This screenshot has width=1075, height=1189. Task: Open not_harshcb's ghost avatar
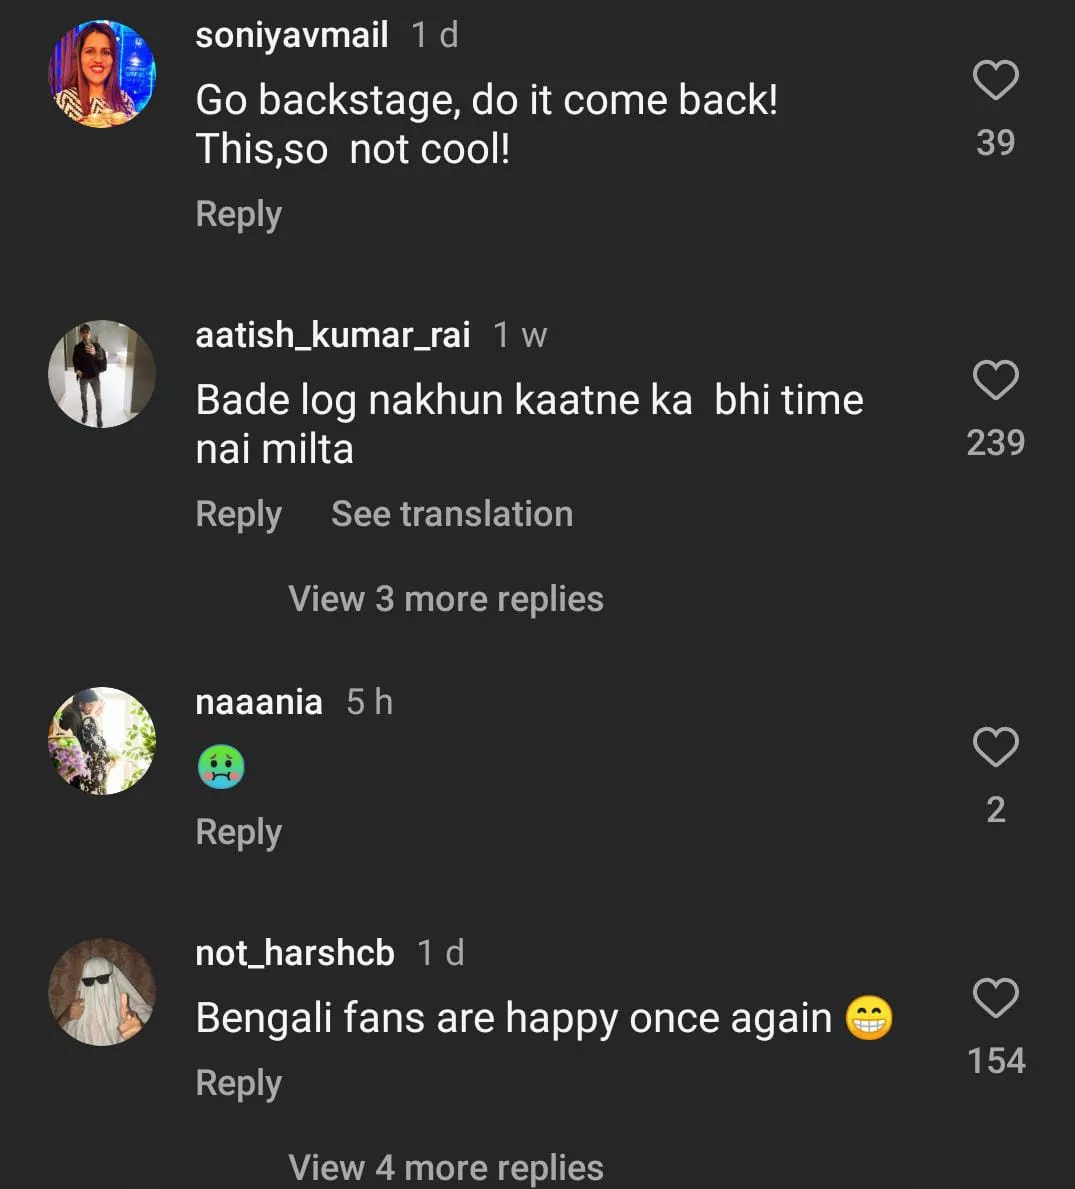pyautogui.click(x=102, y=992)
